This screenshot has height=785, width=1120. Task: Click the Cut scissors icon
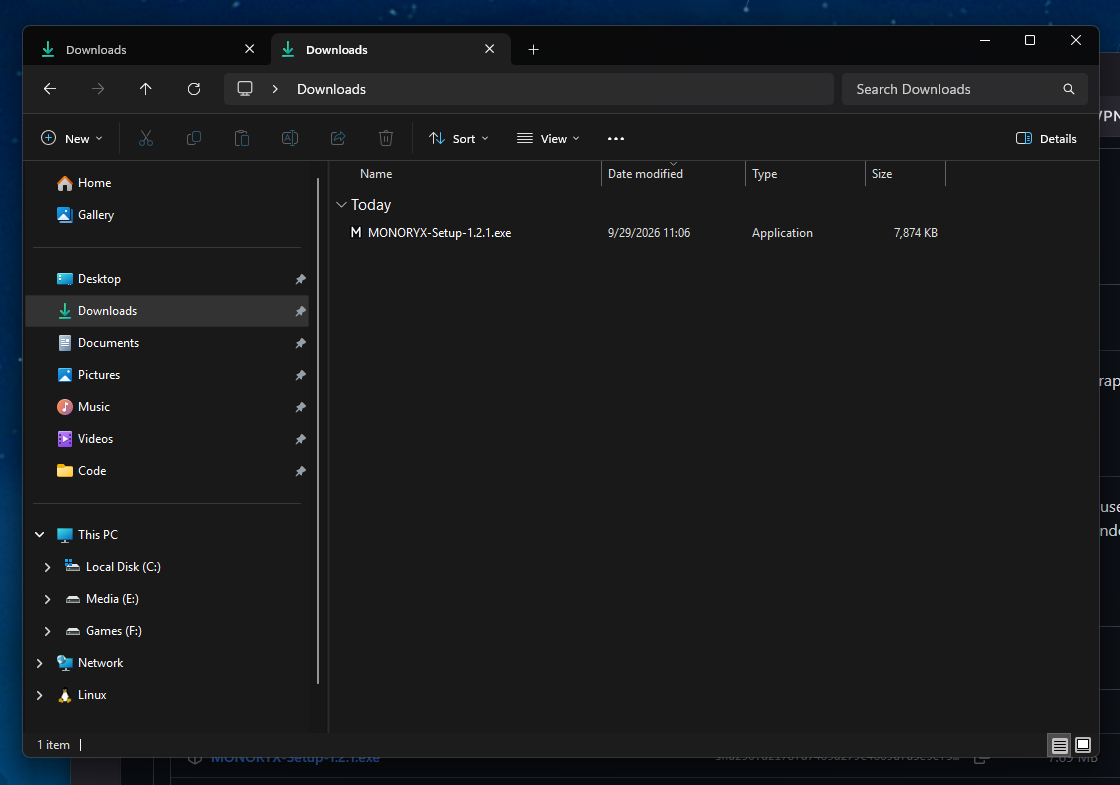click(146, 139)
